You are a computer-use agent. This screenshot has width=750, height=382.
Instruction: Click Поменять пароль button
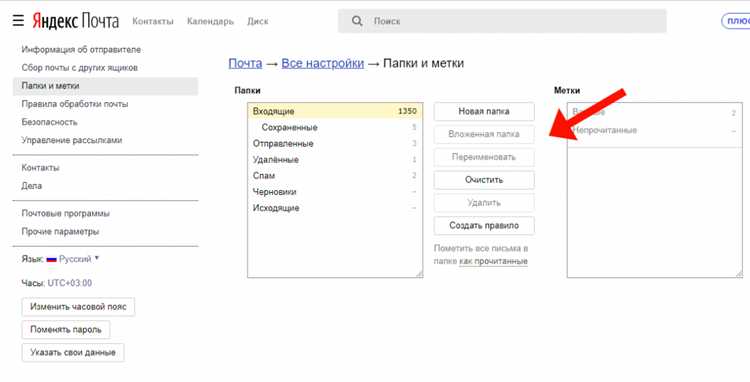[66, 330]
